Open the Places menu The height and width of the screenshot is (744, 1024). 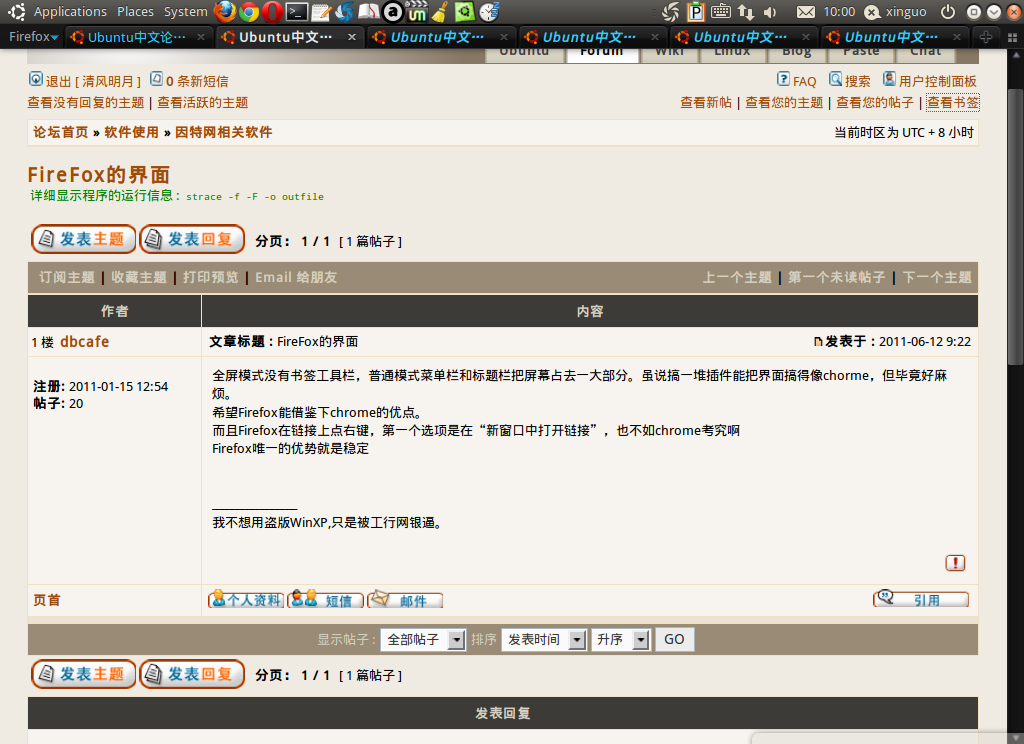(136, 12)
